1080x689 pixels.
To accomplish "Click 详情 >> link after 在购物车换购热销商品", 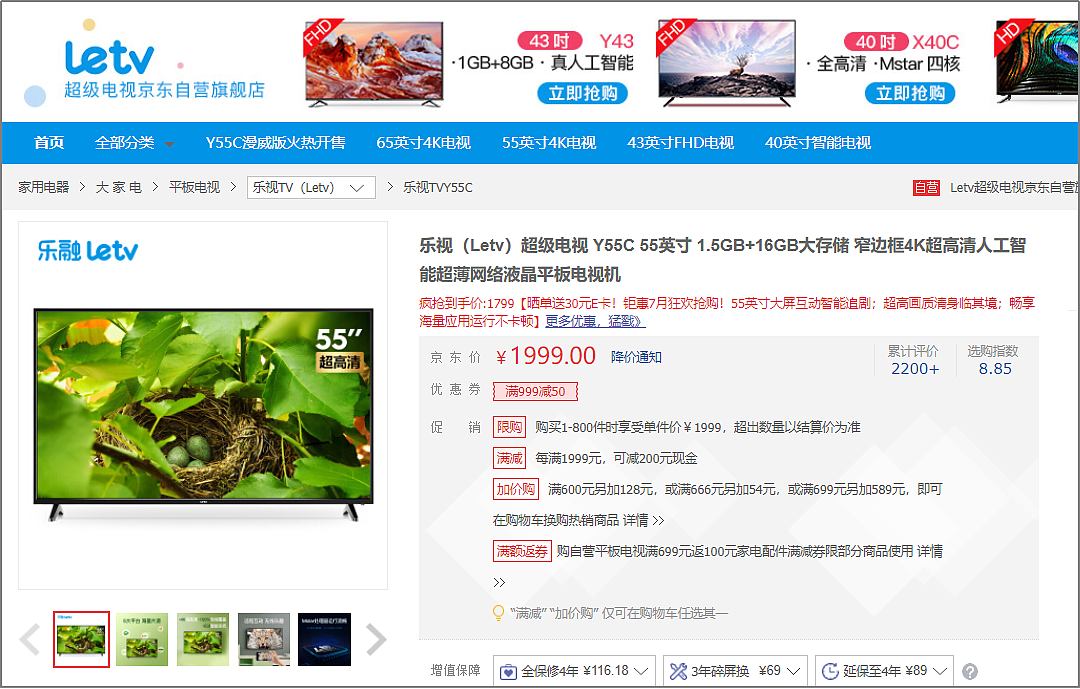I will point(643,520).
